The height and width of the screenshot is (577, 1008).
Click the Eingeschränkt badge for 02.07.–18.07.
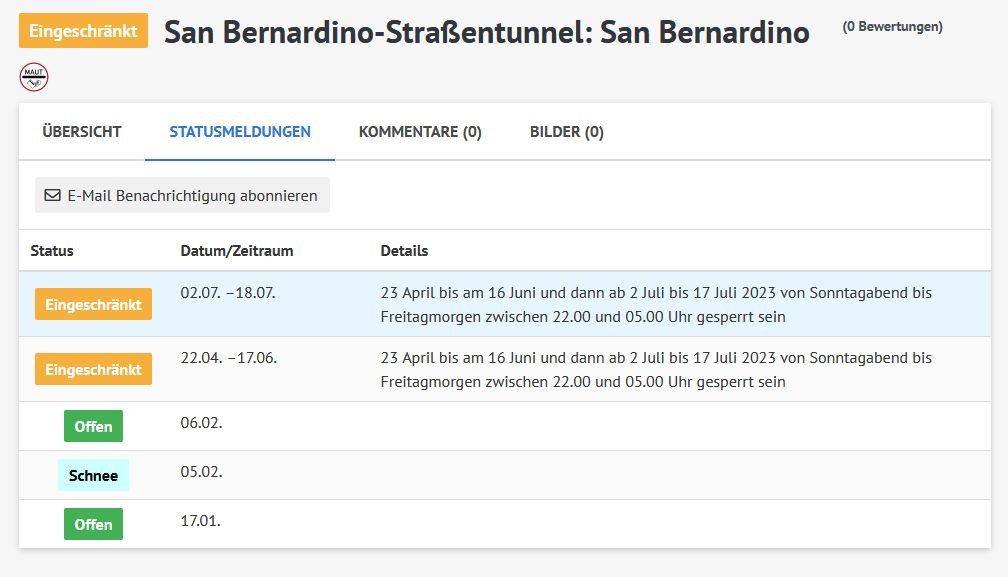pyautogui.click(x=93, y=305)
